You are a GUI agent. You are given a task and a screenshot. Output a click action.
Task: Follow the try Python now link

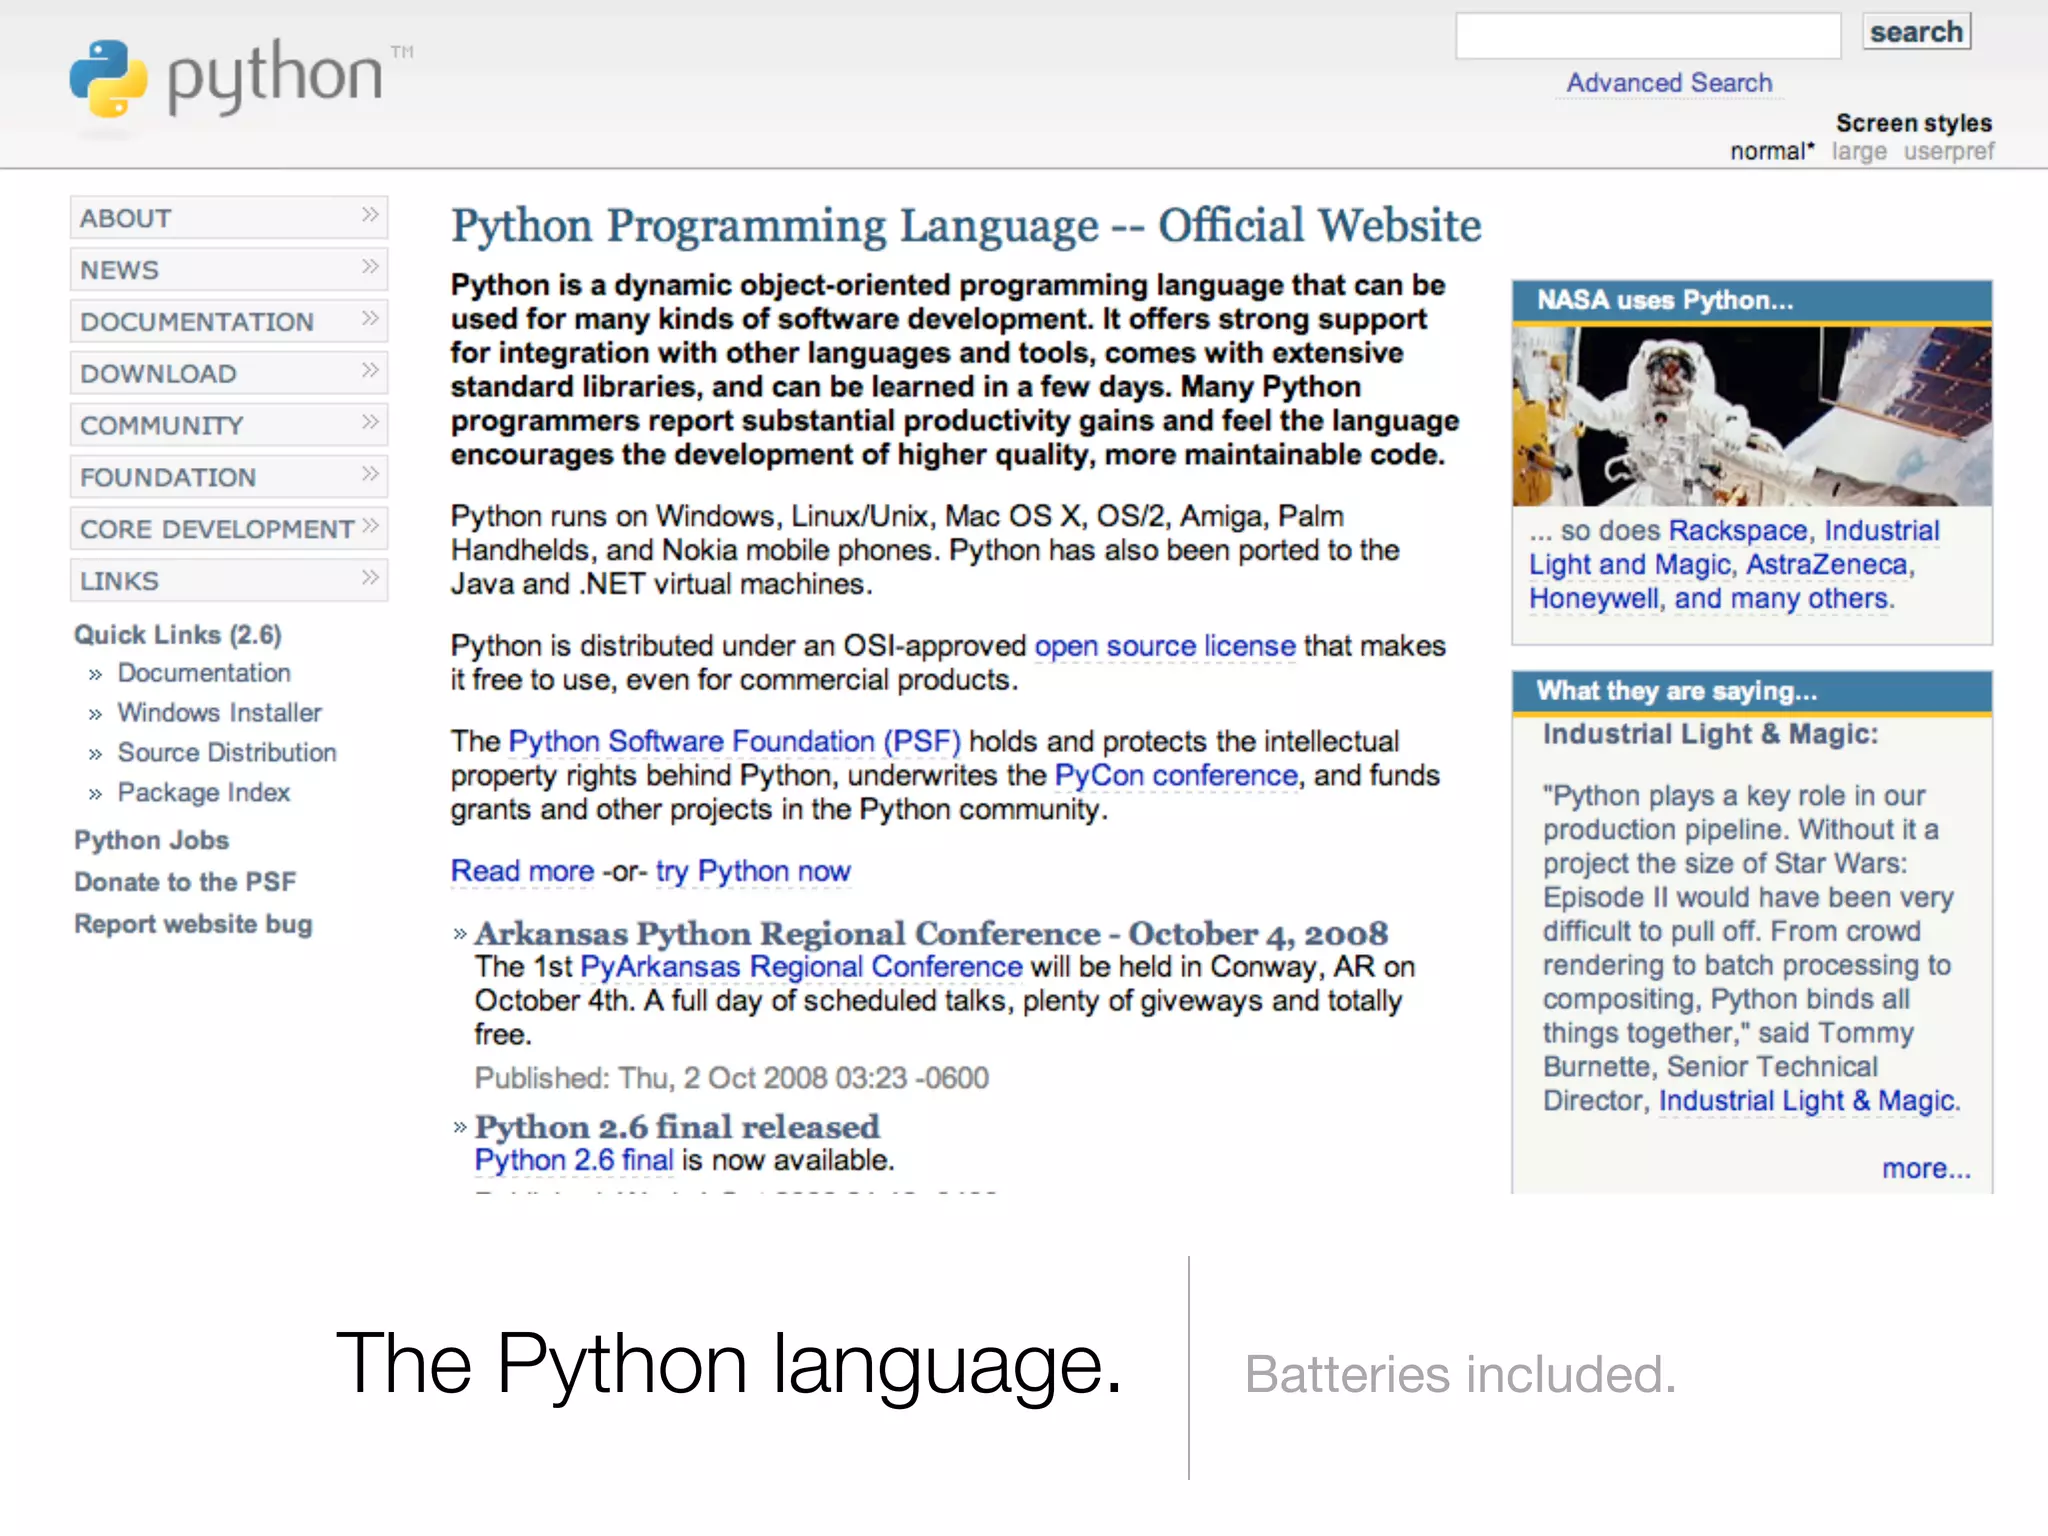(753, 871)
